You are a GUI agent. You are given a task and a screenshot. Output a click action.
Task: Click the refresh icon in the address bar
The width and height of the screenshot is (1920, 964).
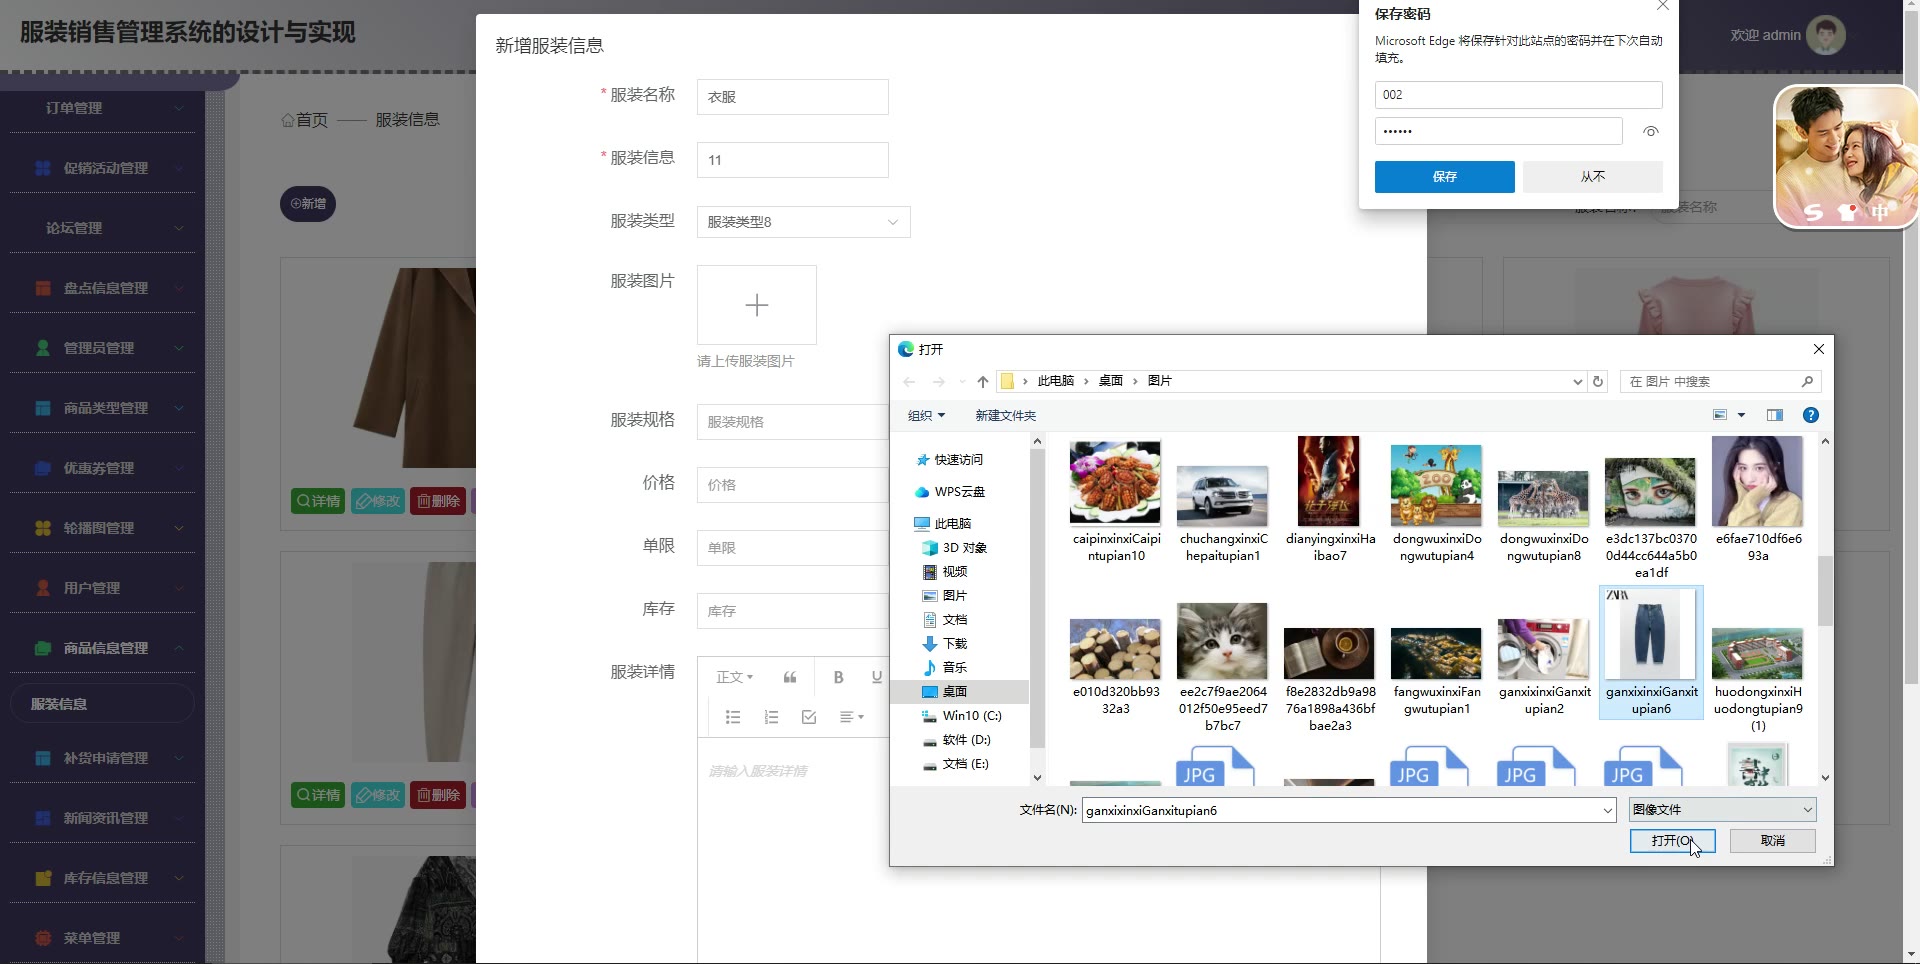1598,382
